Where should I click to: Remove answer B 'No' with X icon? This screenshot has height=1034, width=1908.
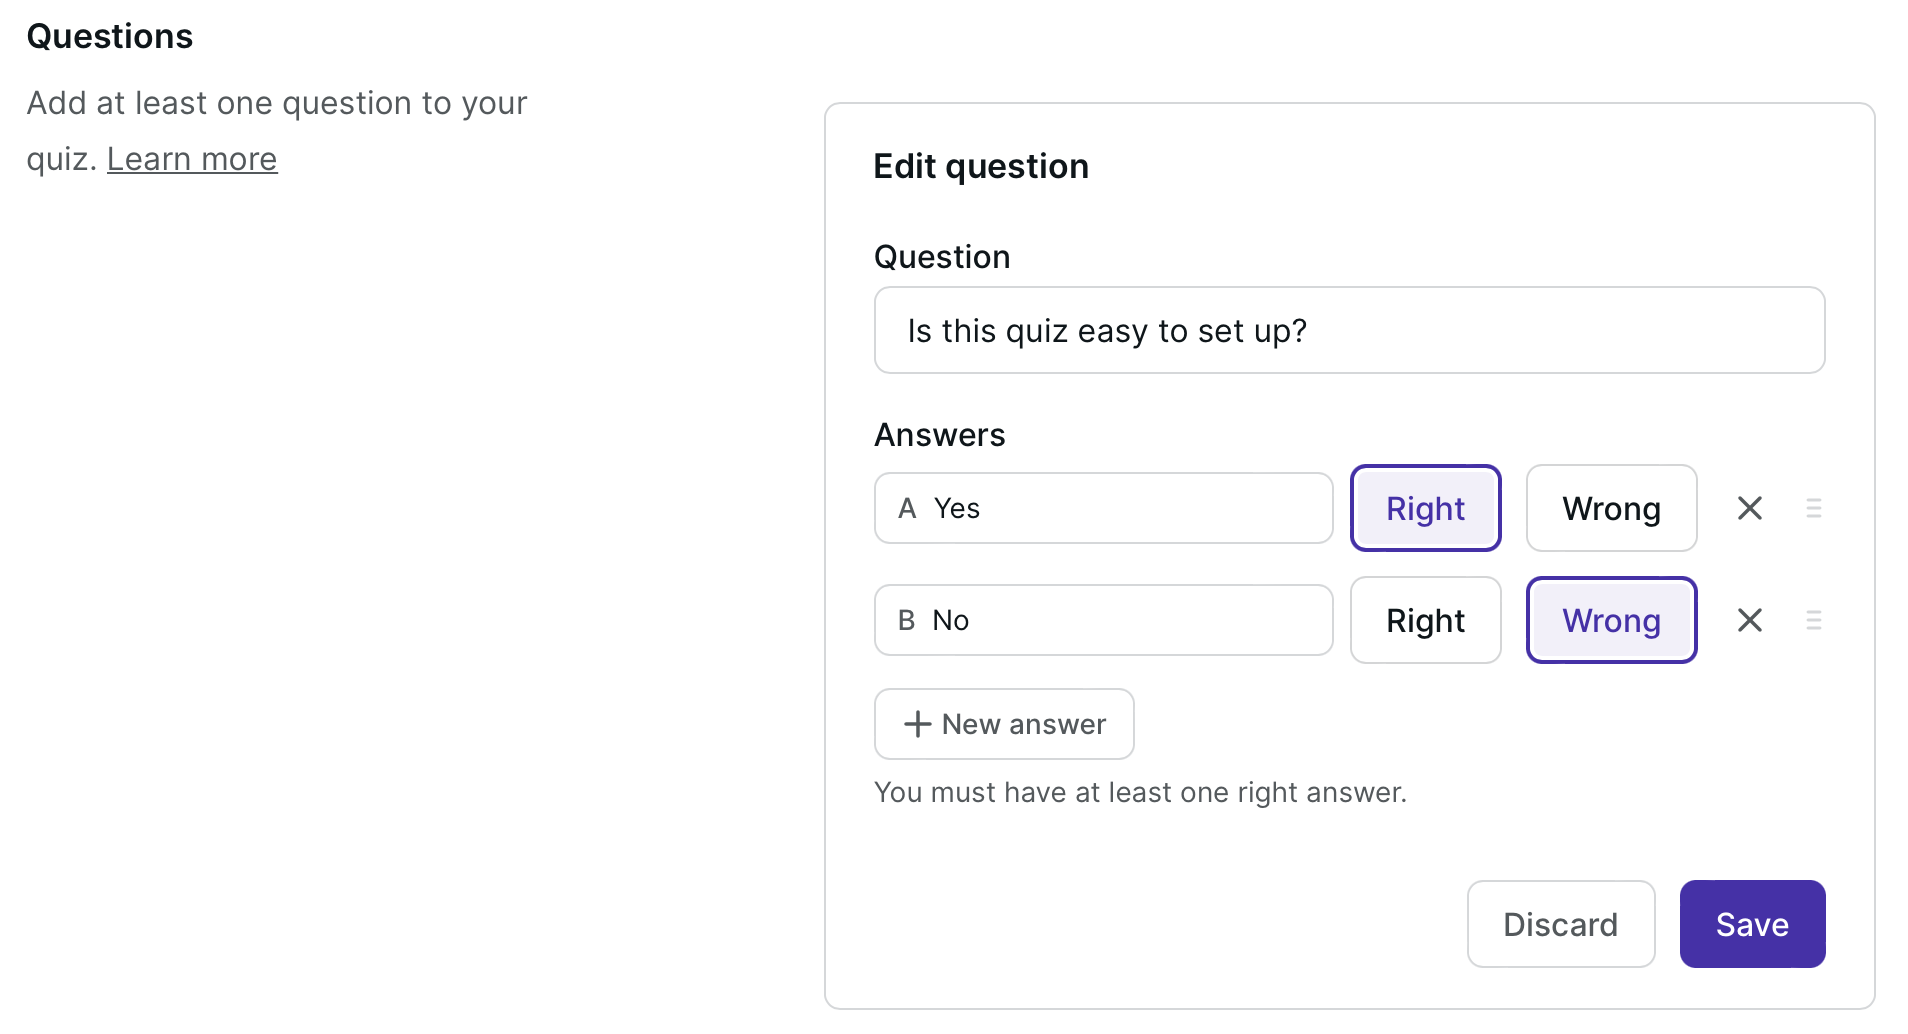[1749, 620]
